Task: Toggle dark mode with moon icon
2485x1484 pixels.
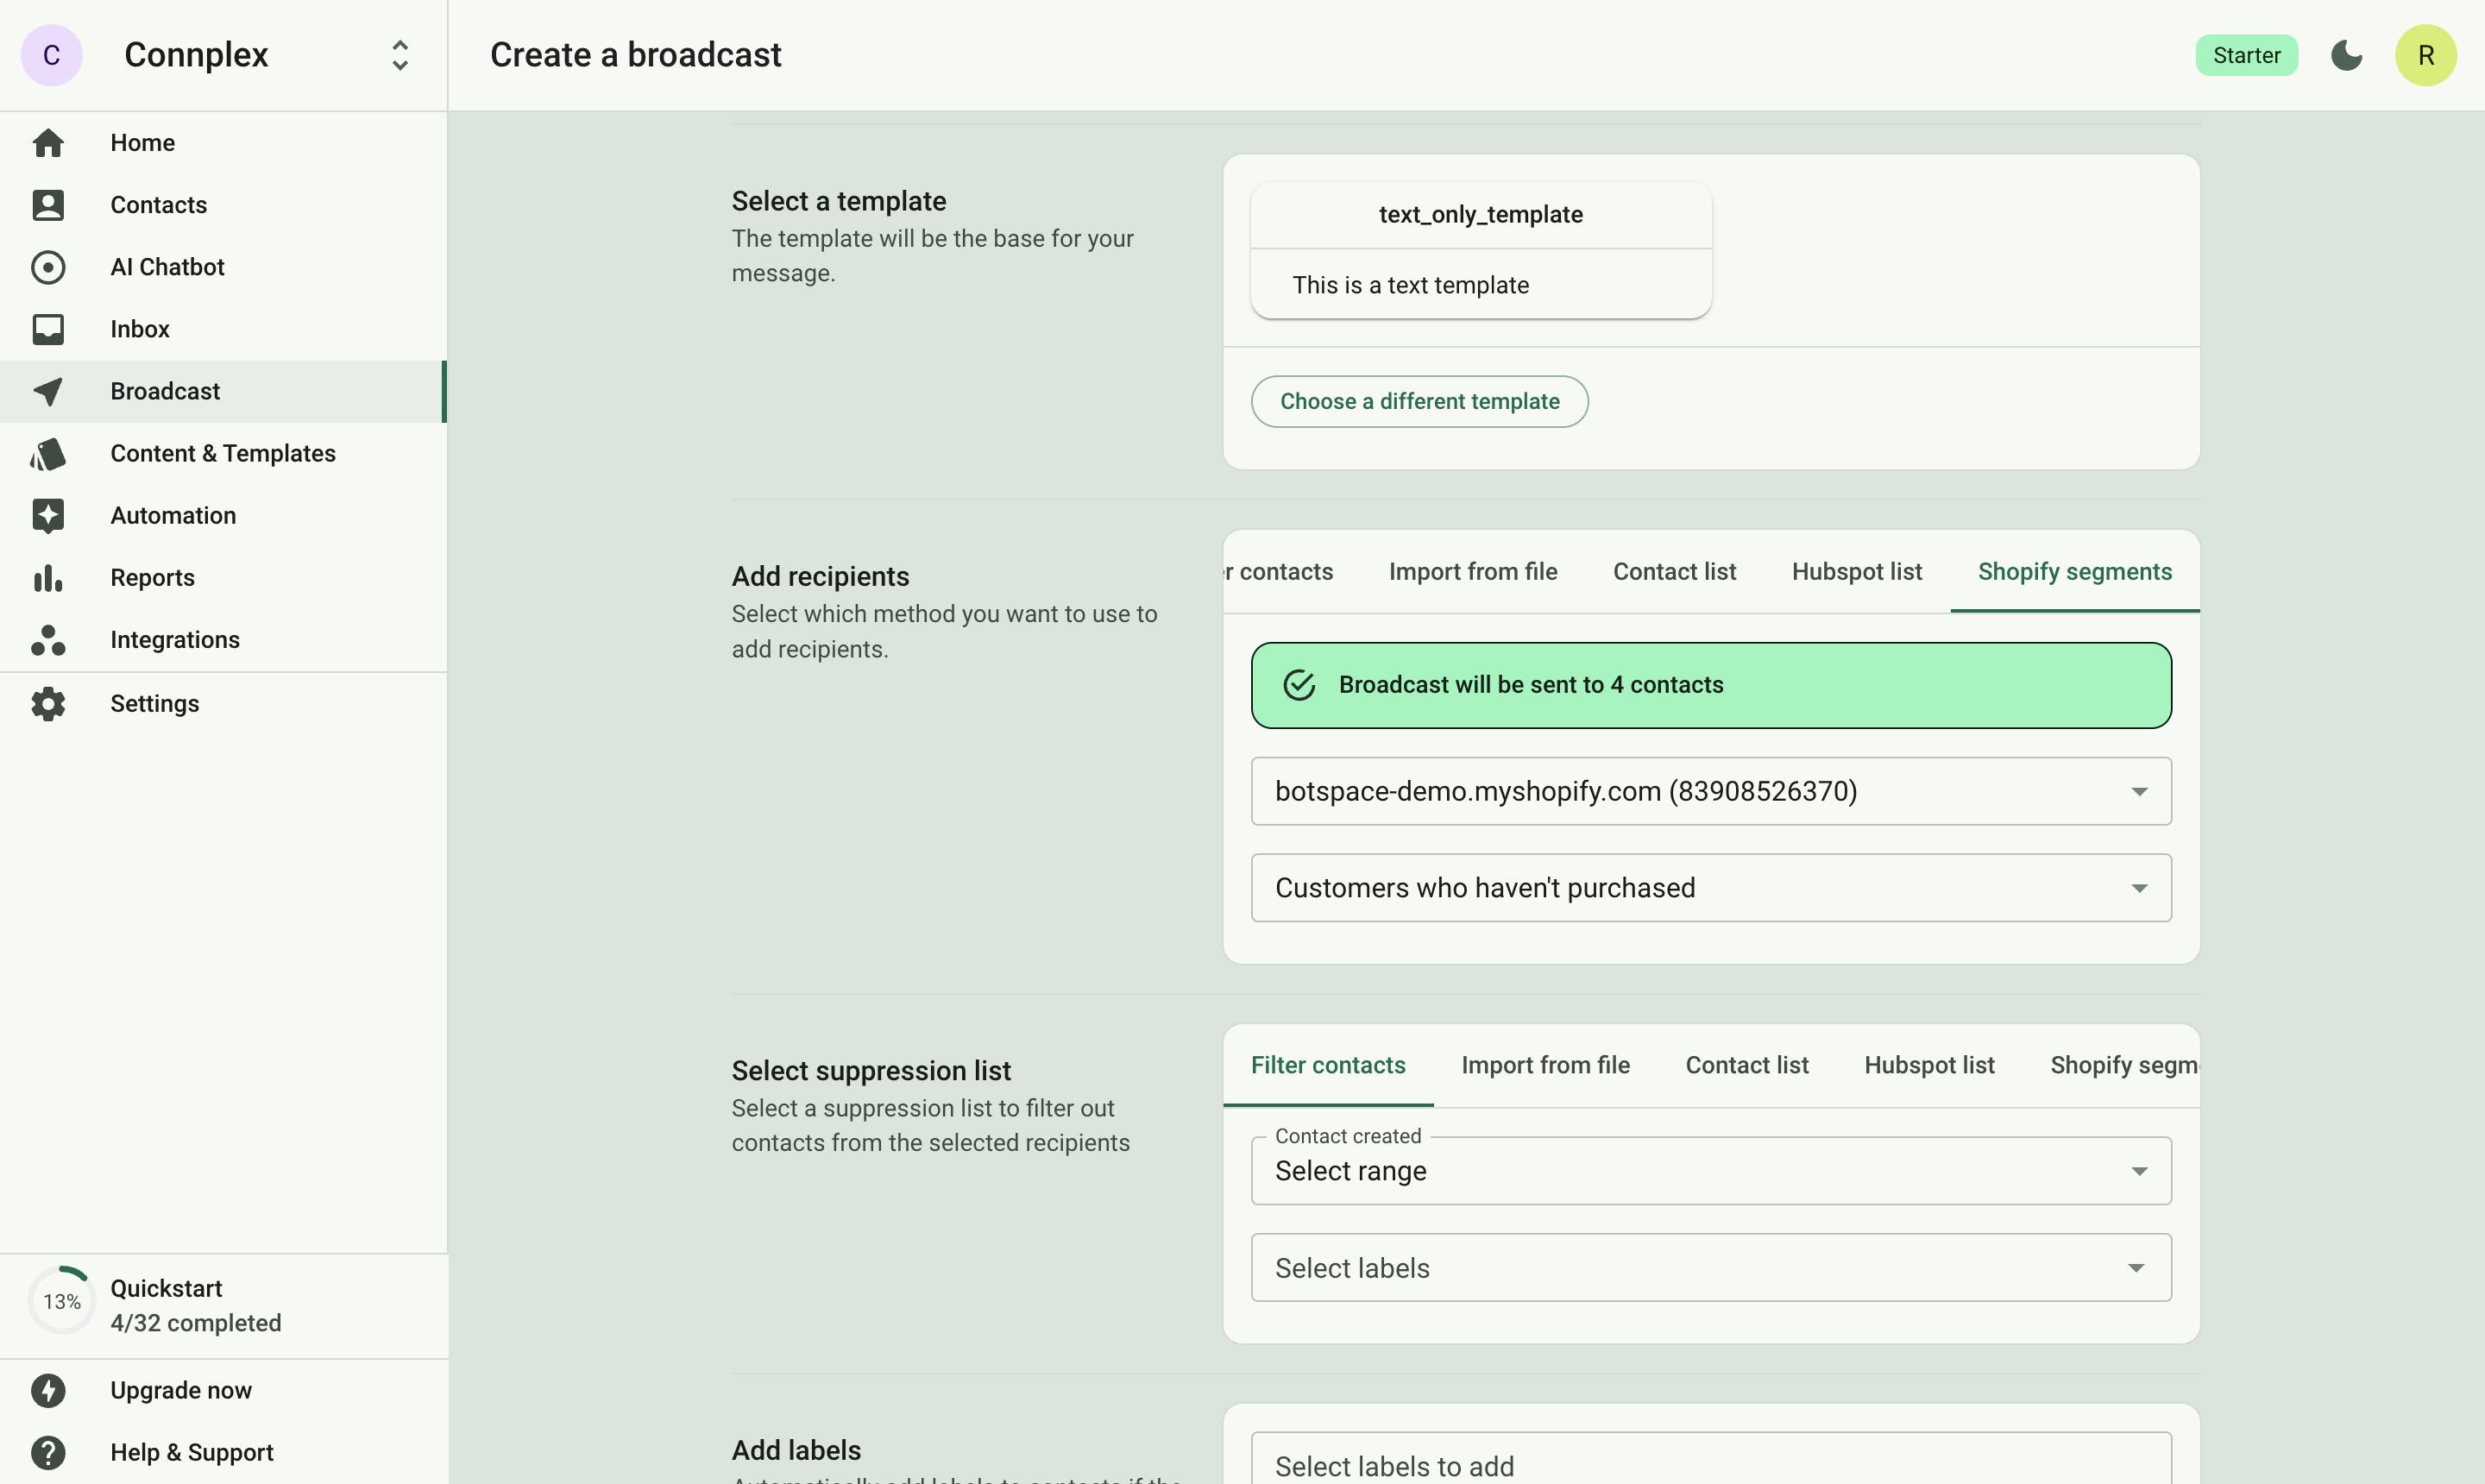Action: point(2347,54)
